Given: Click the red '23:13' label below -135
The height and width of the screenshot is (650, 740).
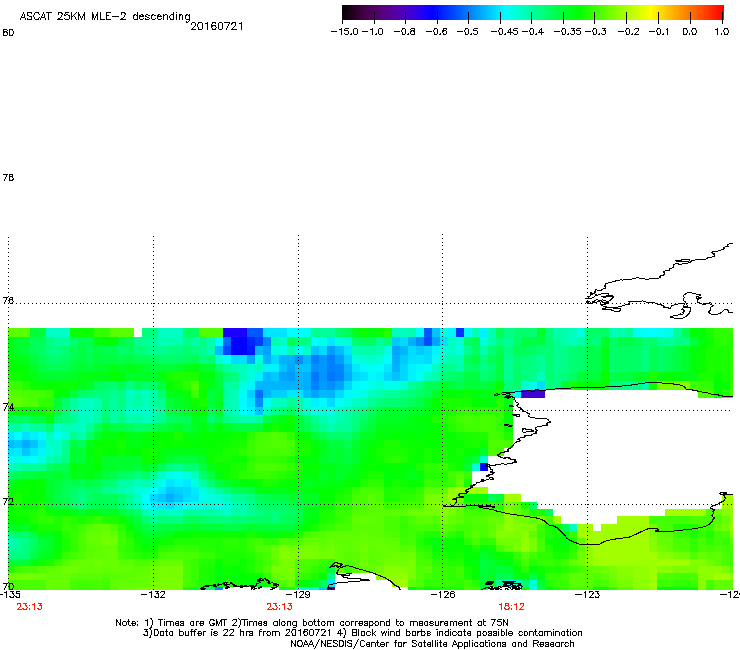Looking at the screenshot, I should coord(29,607).
